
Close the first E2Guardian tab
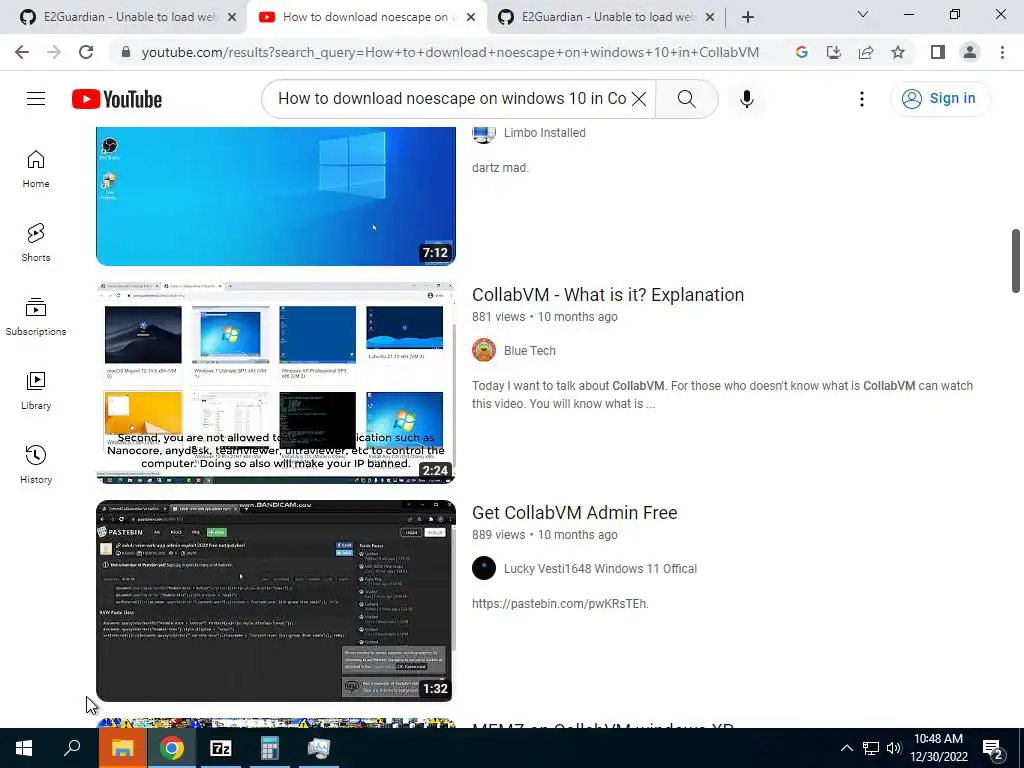[x=231, y=17]
